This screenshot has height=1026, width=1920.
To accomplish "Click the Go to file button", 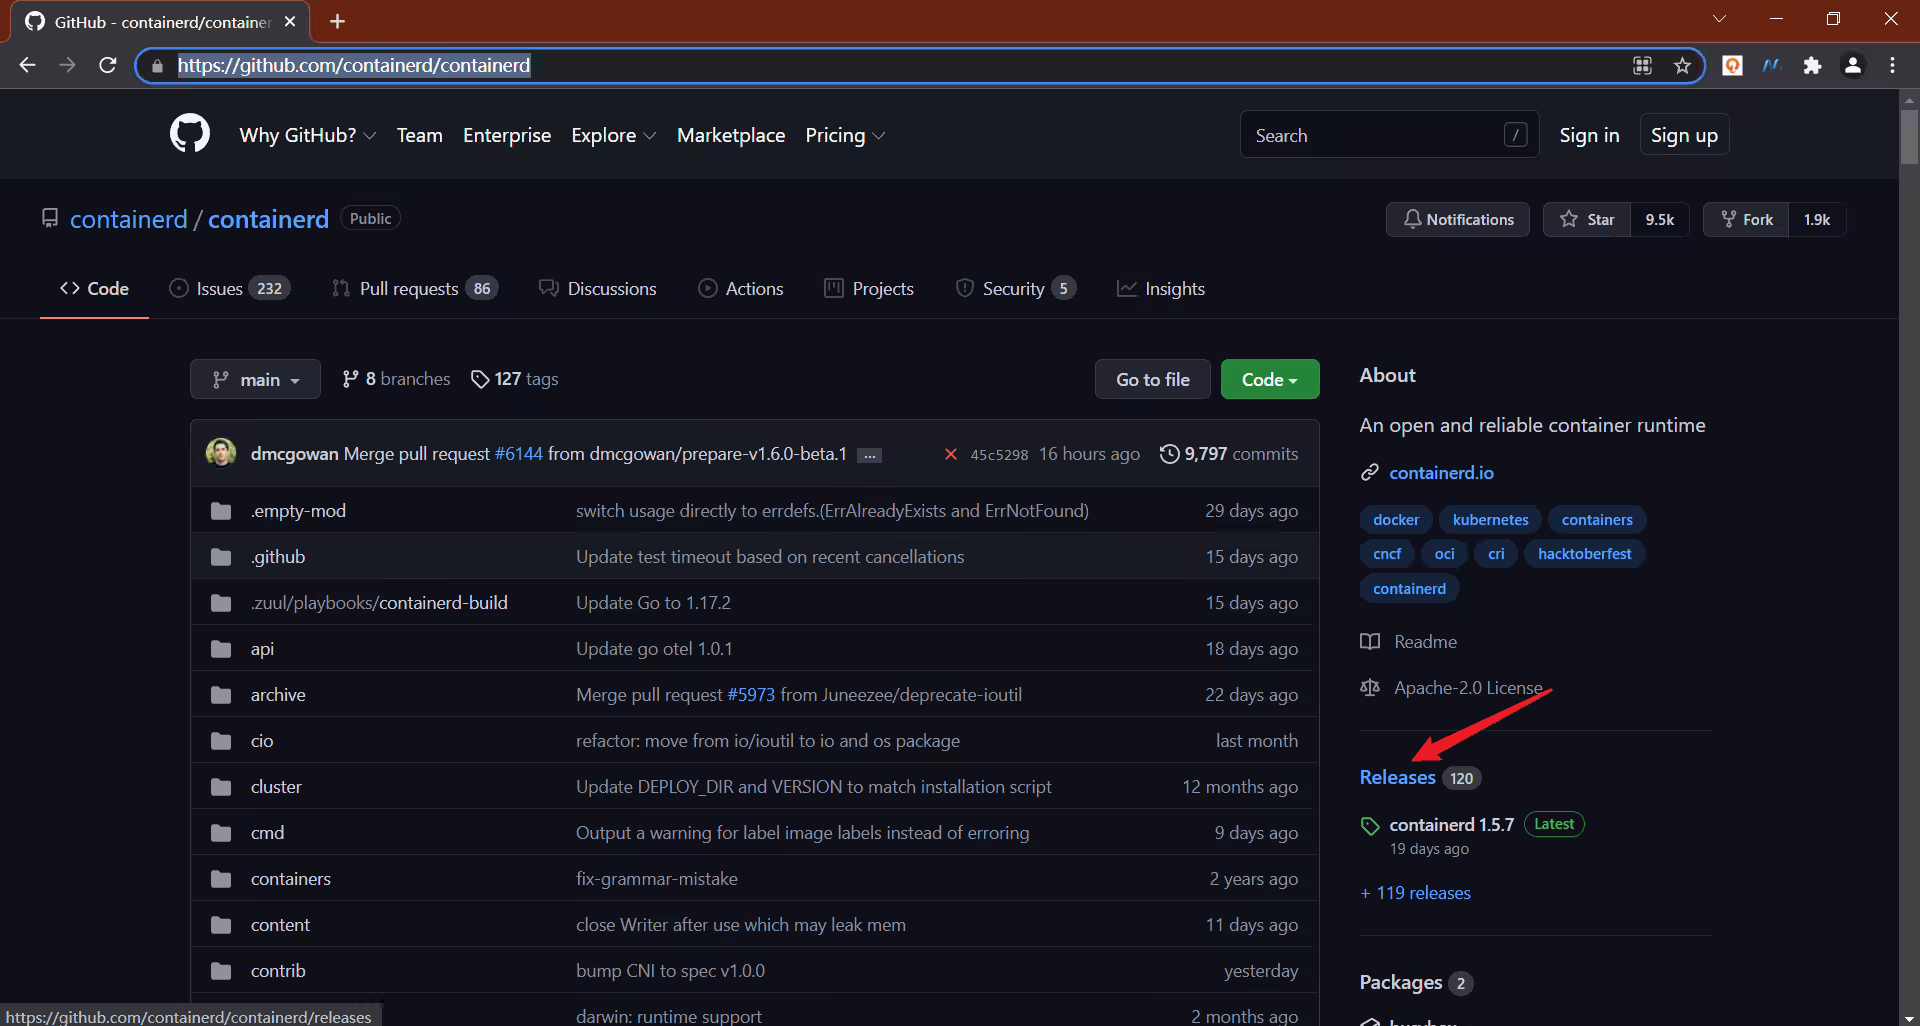I will (1153, 379).
